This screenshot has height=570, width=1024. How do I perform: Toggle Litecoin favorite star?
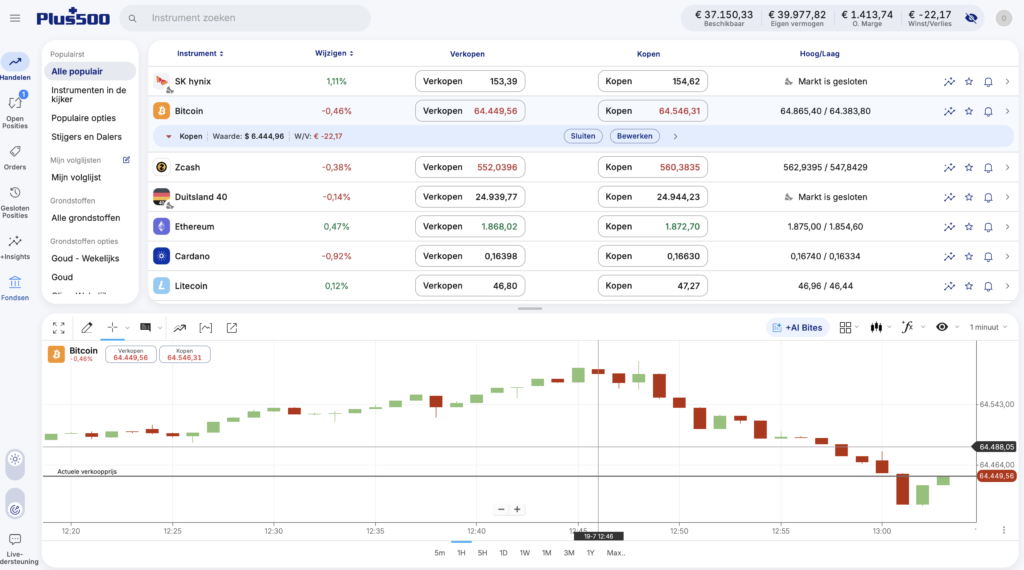coord(969,286)
